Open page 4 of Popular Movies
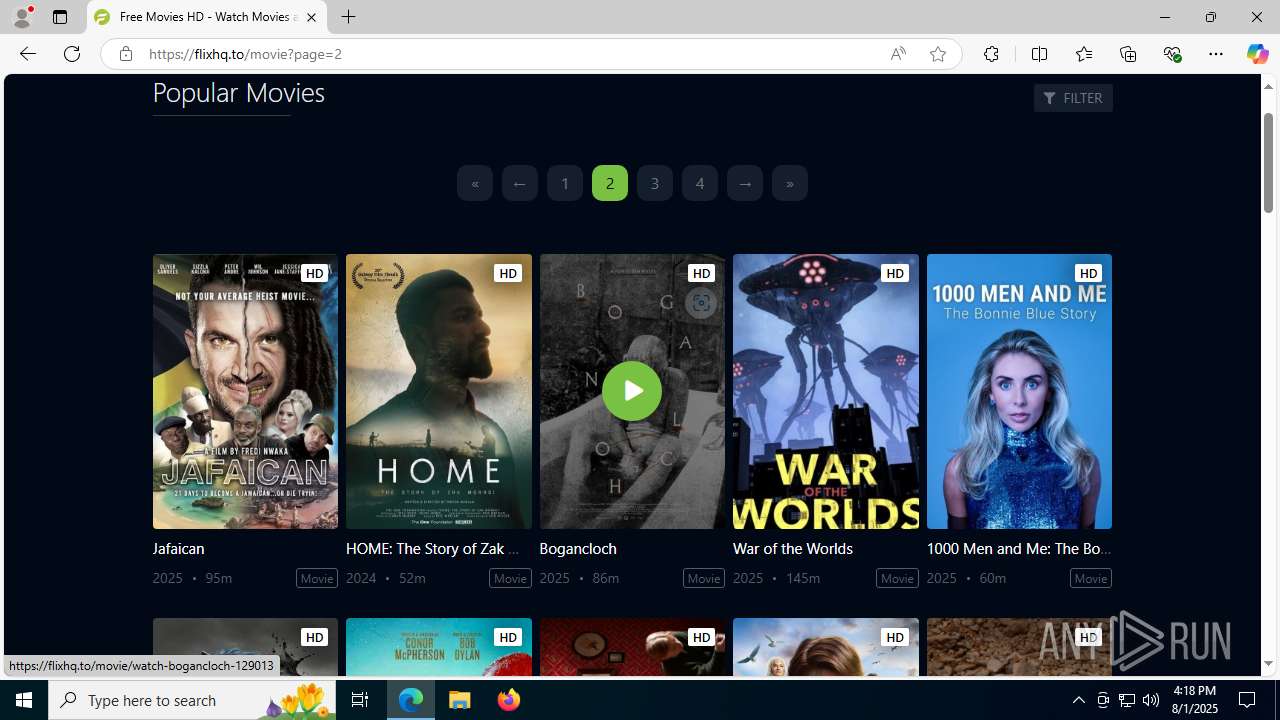The image size is (1280, 720). pyautogui.click(x=700, y=183)
